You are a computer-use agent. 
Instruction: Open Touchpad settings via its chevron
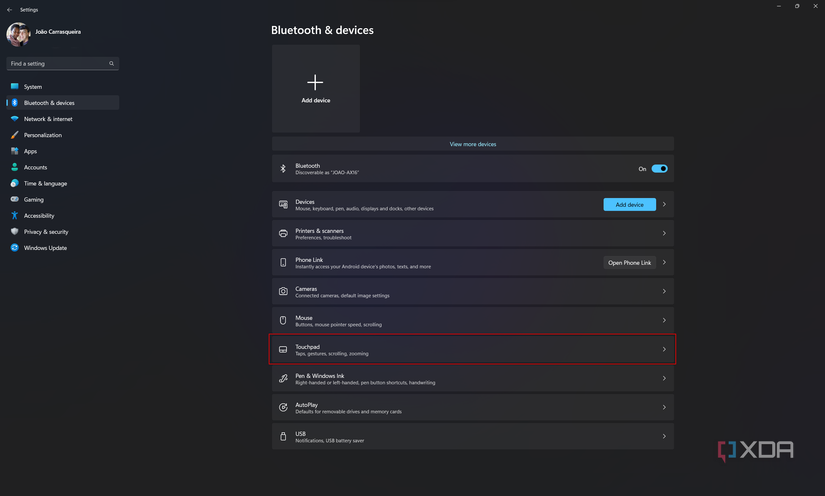pos(664,350)
